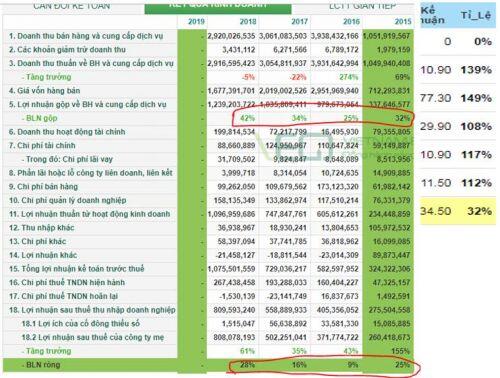Select the 2017 column header

click(x=300, y=22)
